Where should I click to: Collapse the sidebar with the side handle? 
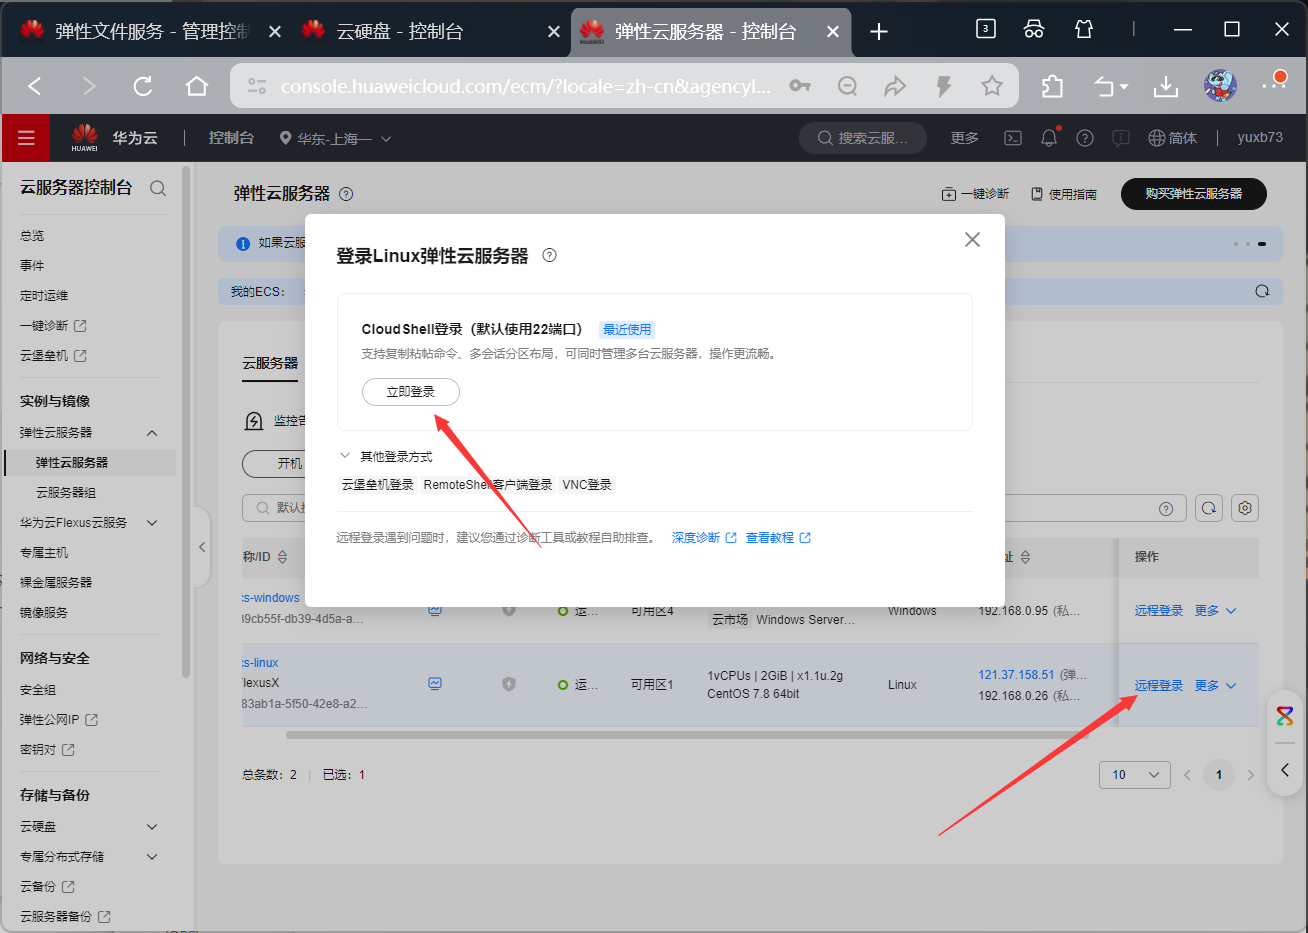click(202, 547)
